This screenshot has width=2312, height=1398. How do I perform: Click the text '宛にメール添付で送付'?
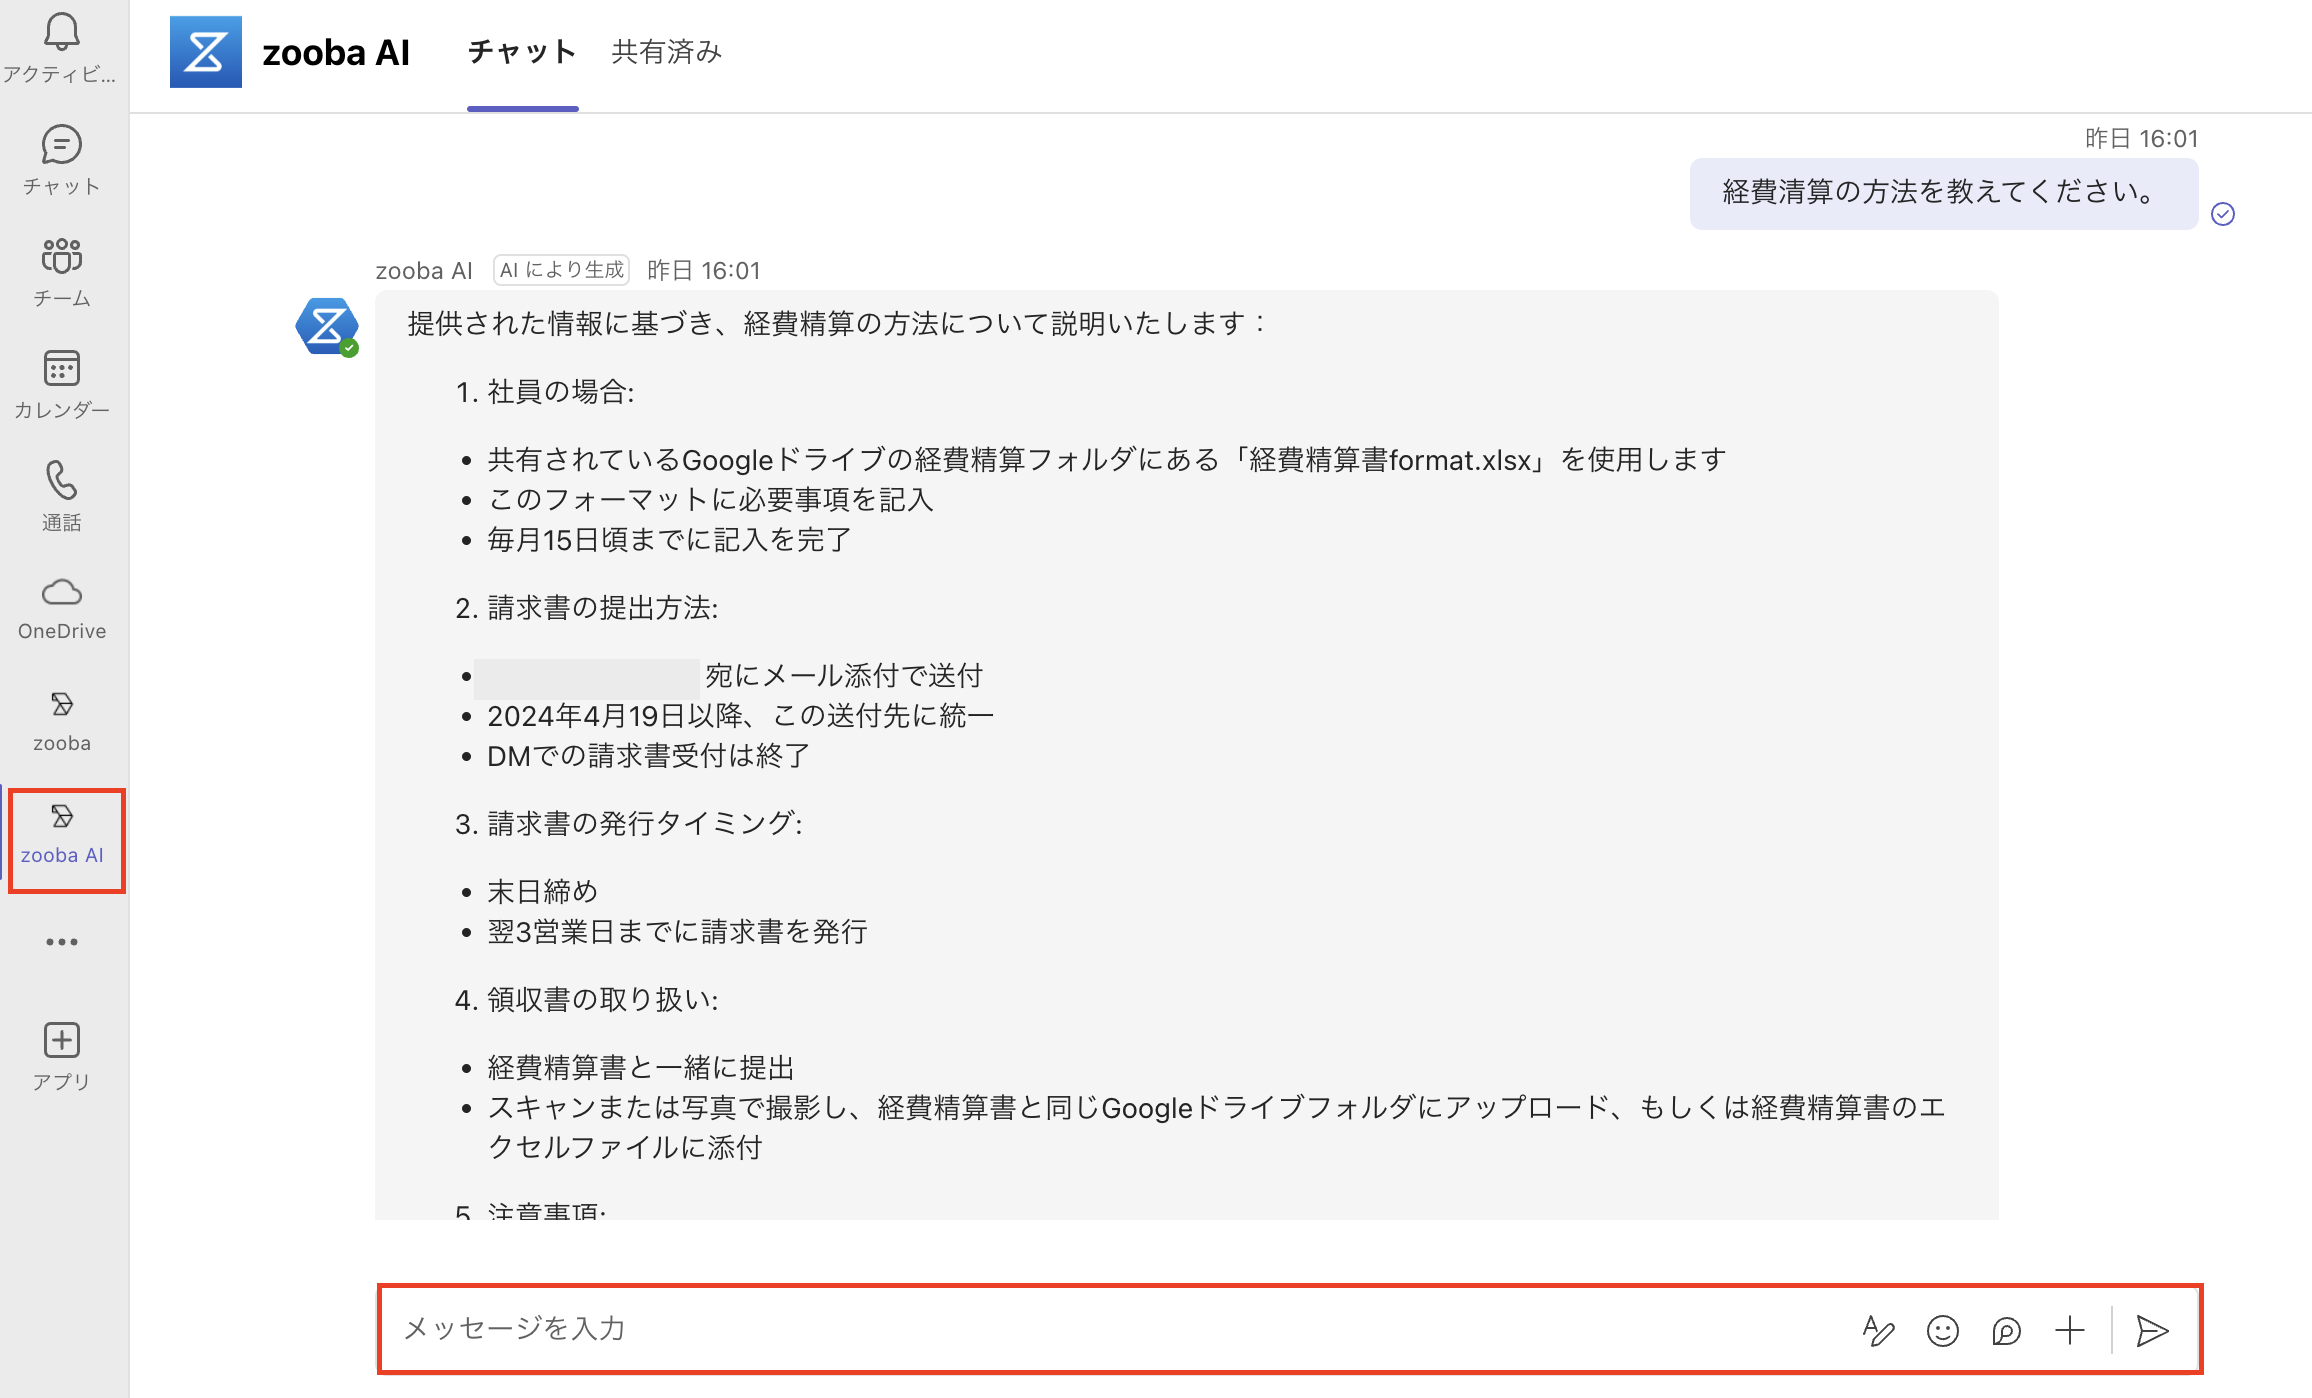tap(844, 675)
